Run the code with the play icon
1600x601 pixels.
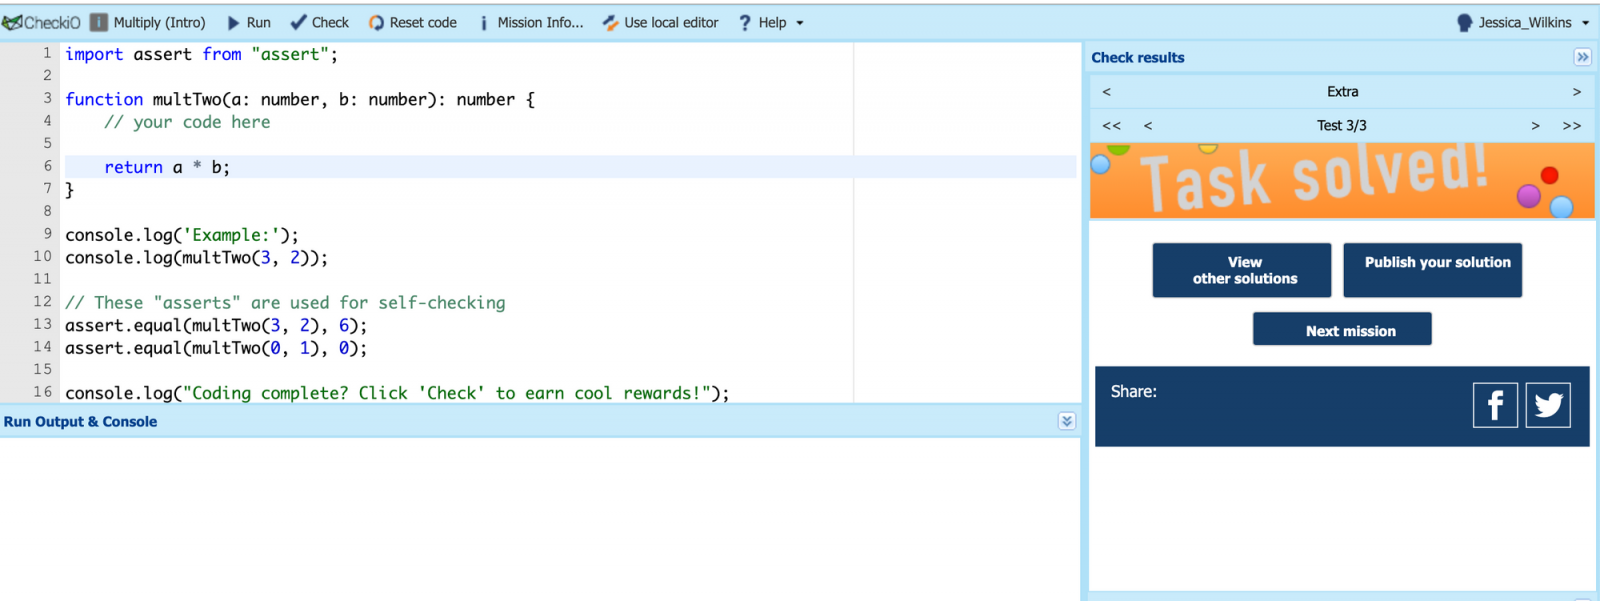click(233, 22)
